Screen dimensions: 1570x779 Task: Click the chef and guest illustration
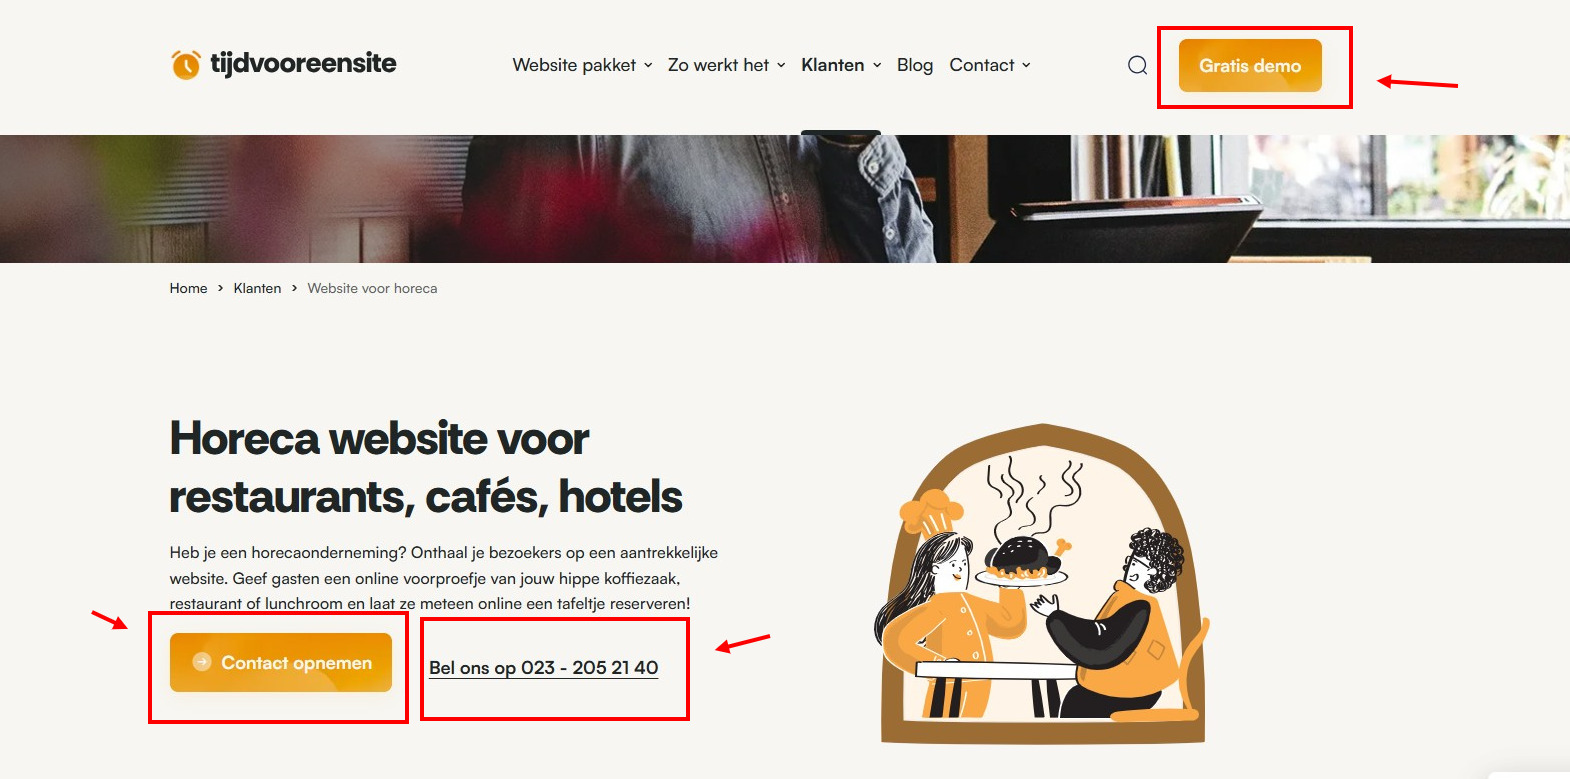click(x=1042, y=584)
